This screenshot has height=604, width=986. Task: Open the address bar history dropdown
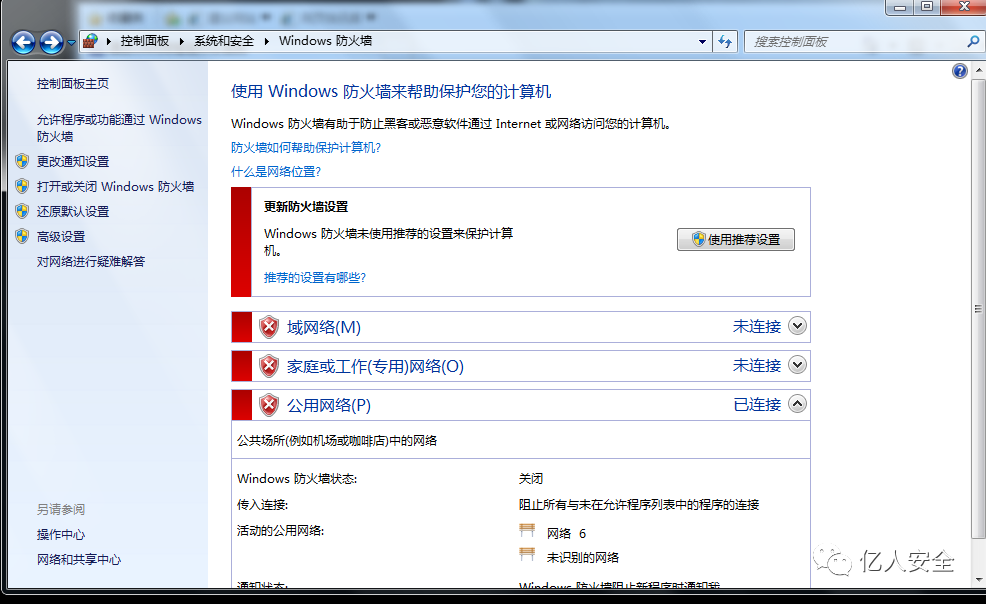tap(702, 41)
